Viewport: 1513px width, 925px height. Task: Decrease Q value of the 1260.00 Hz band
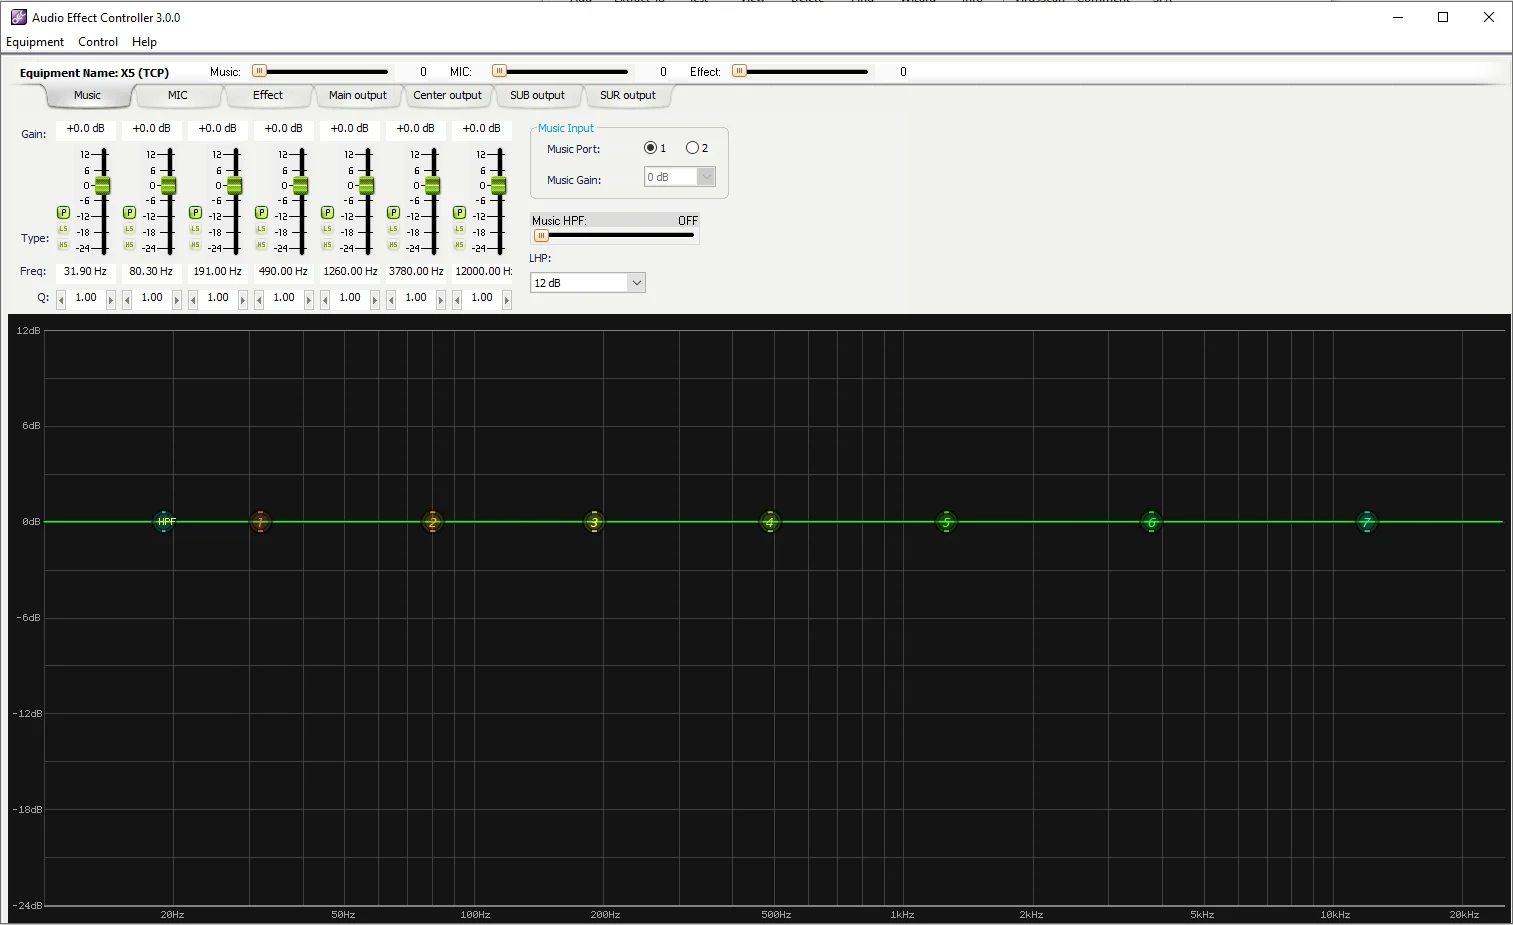click(x=325, y=299)
